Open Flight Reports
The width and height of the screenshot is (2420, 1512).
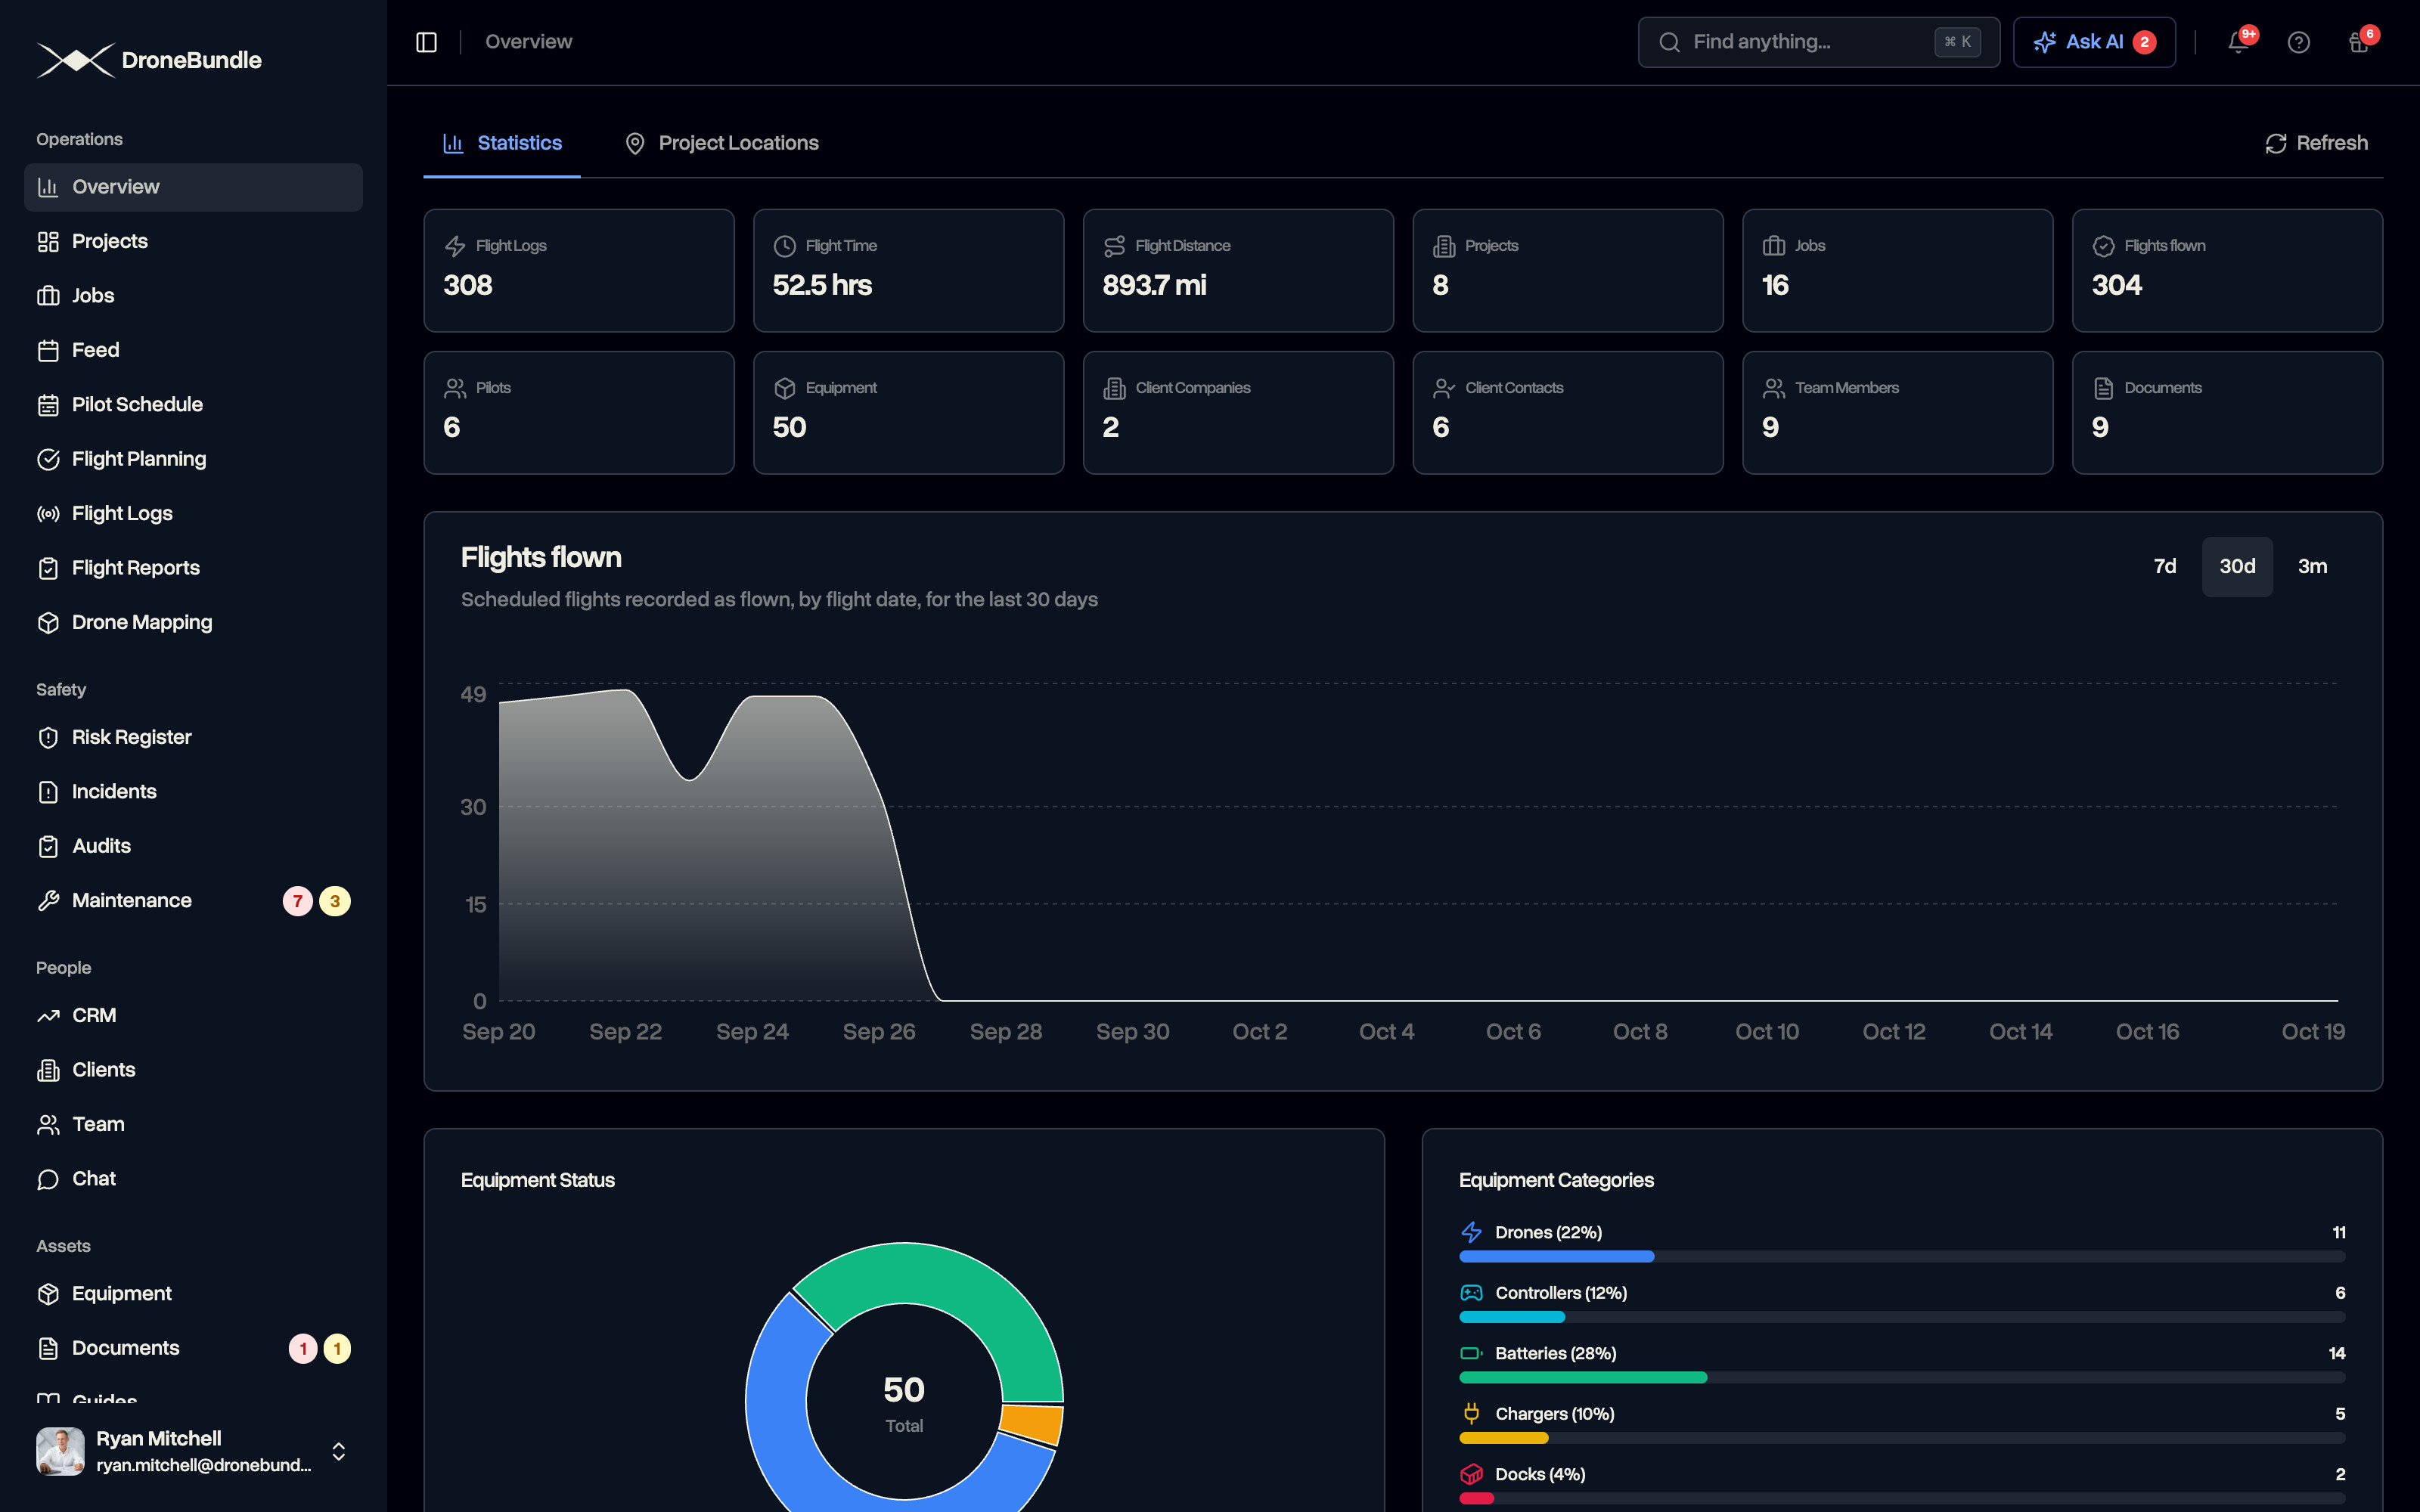[x=193, y=568]
